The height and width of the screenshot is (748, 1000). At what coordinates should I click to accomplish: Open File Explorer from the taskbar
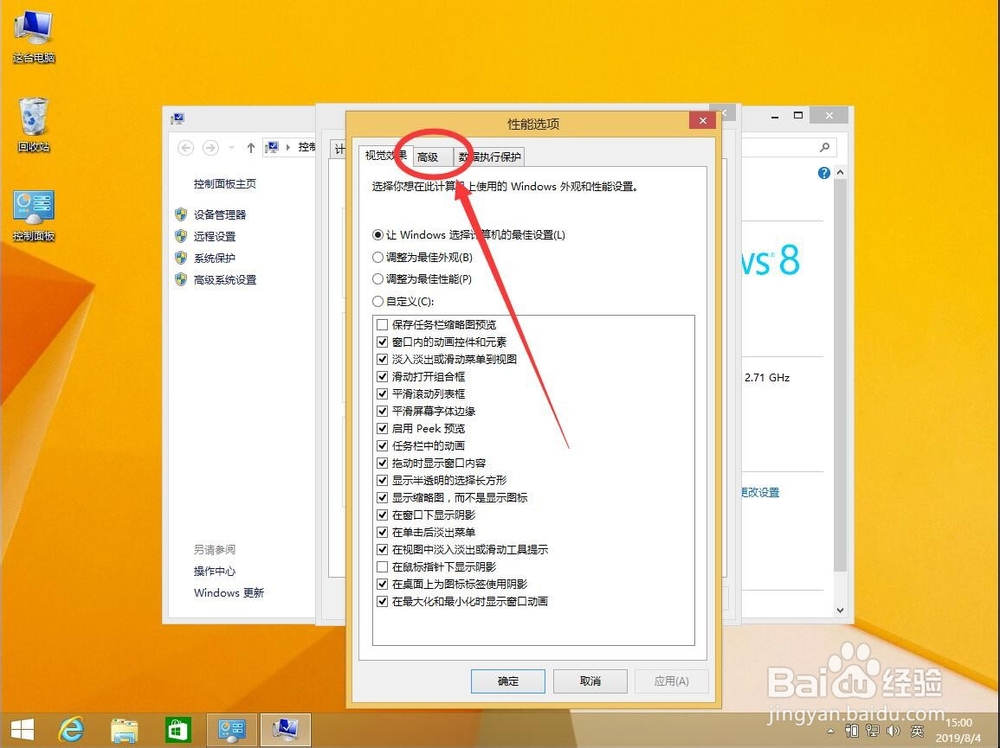[125, 729]
